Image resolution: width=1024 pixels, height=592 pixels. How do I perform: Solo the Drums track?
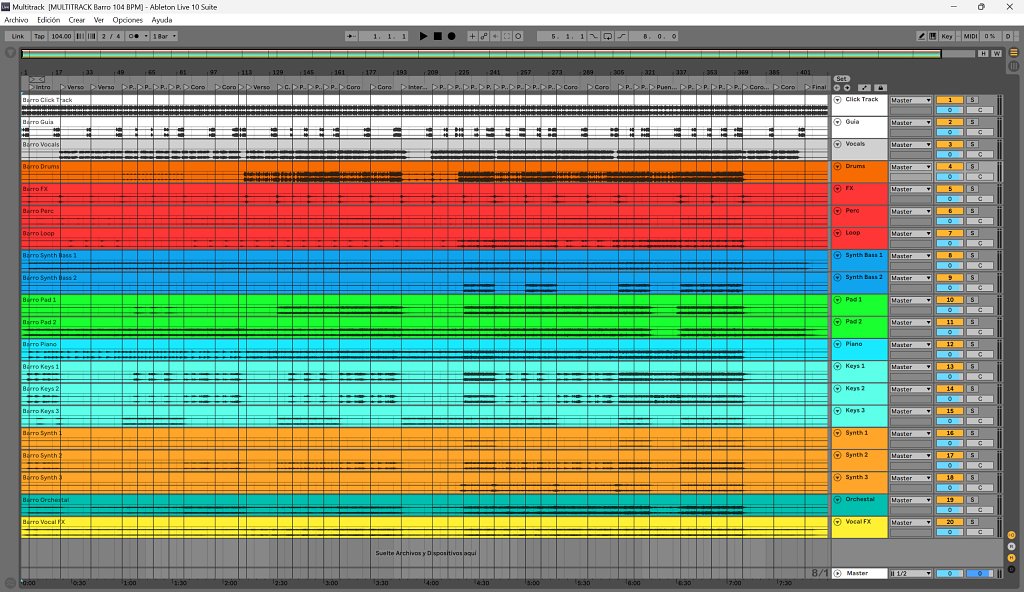point(971,167)
